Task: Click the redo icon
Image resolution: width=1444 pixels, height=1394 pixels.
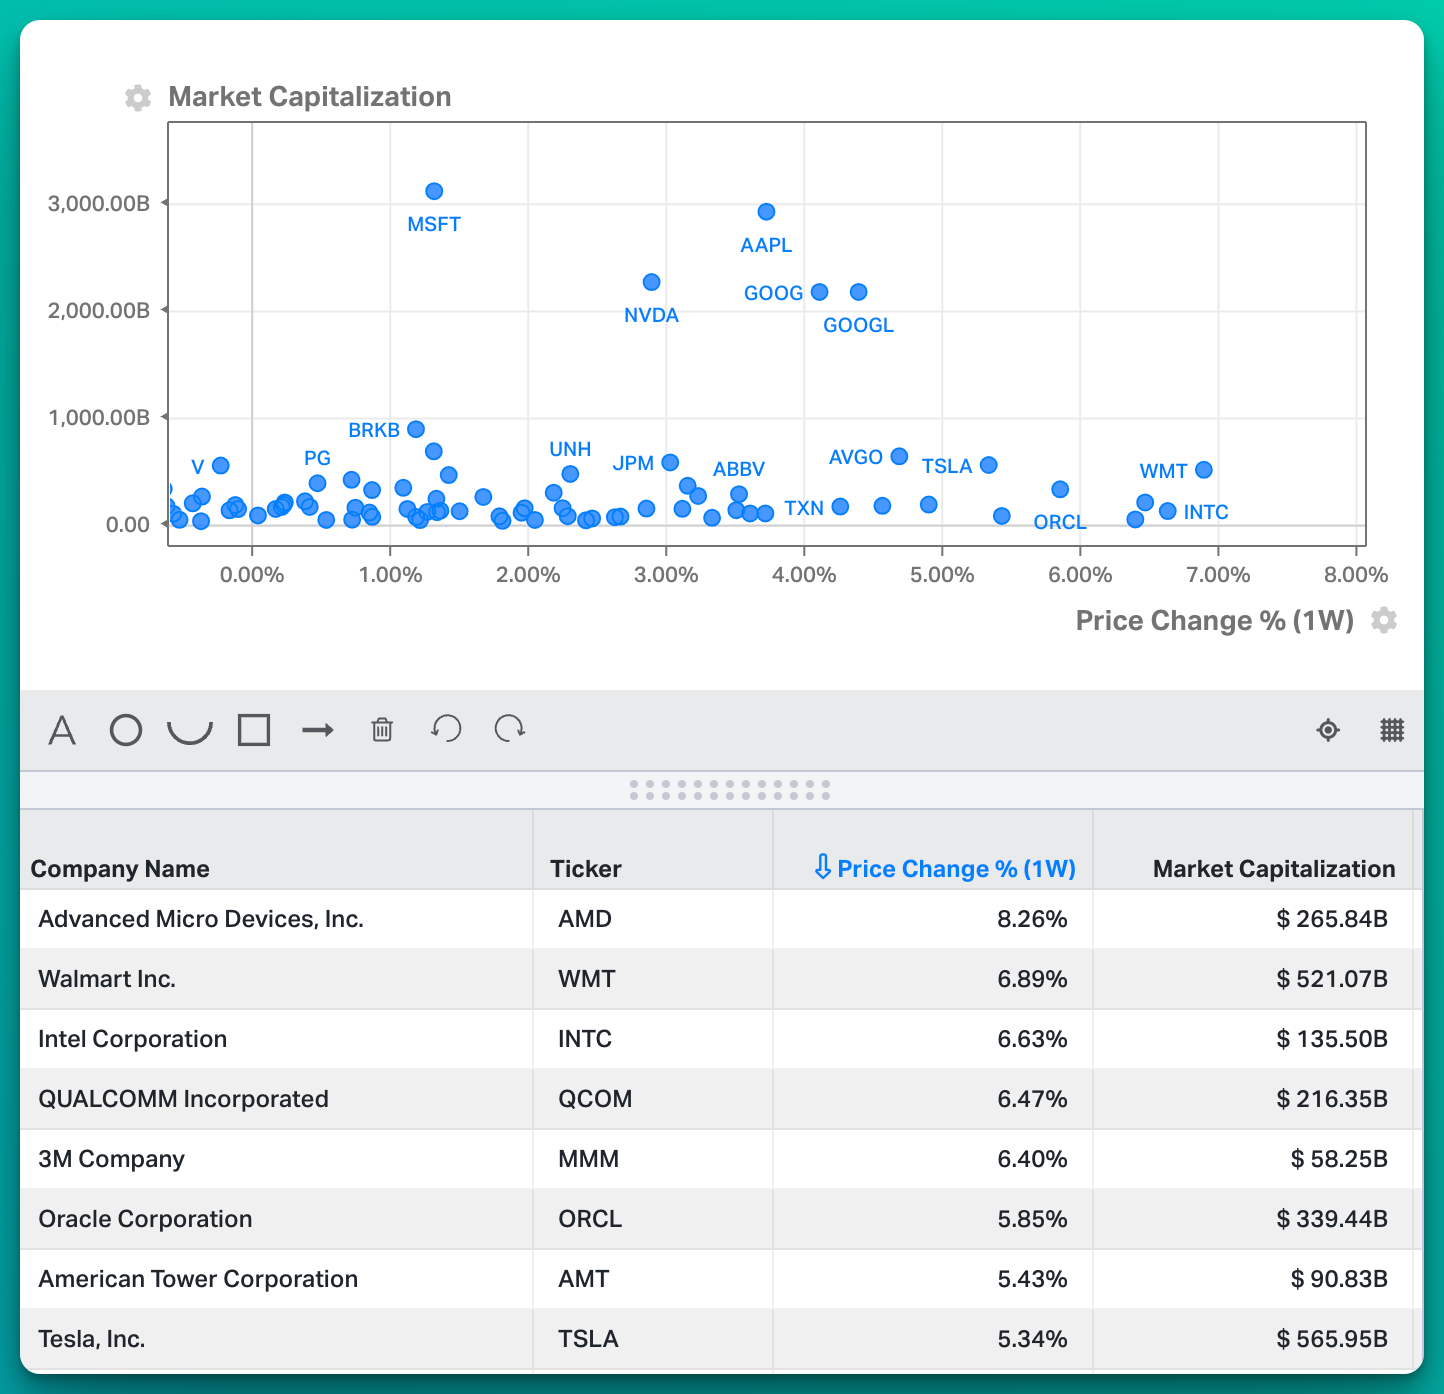Action: [510, 729]
